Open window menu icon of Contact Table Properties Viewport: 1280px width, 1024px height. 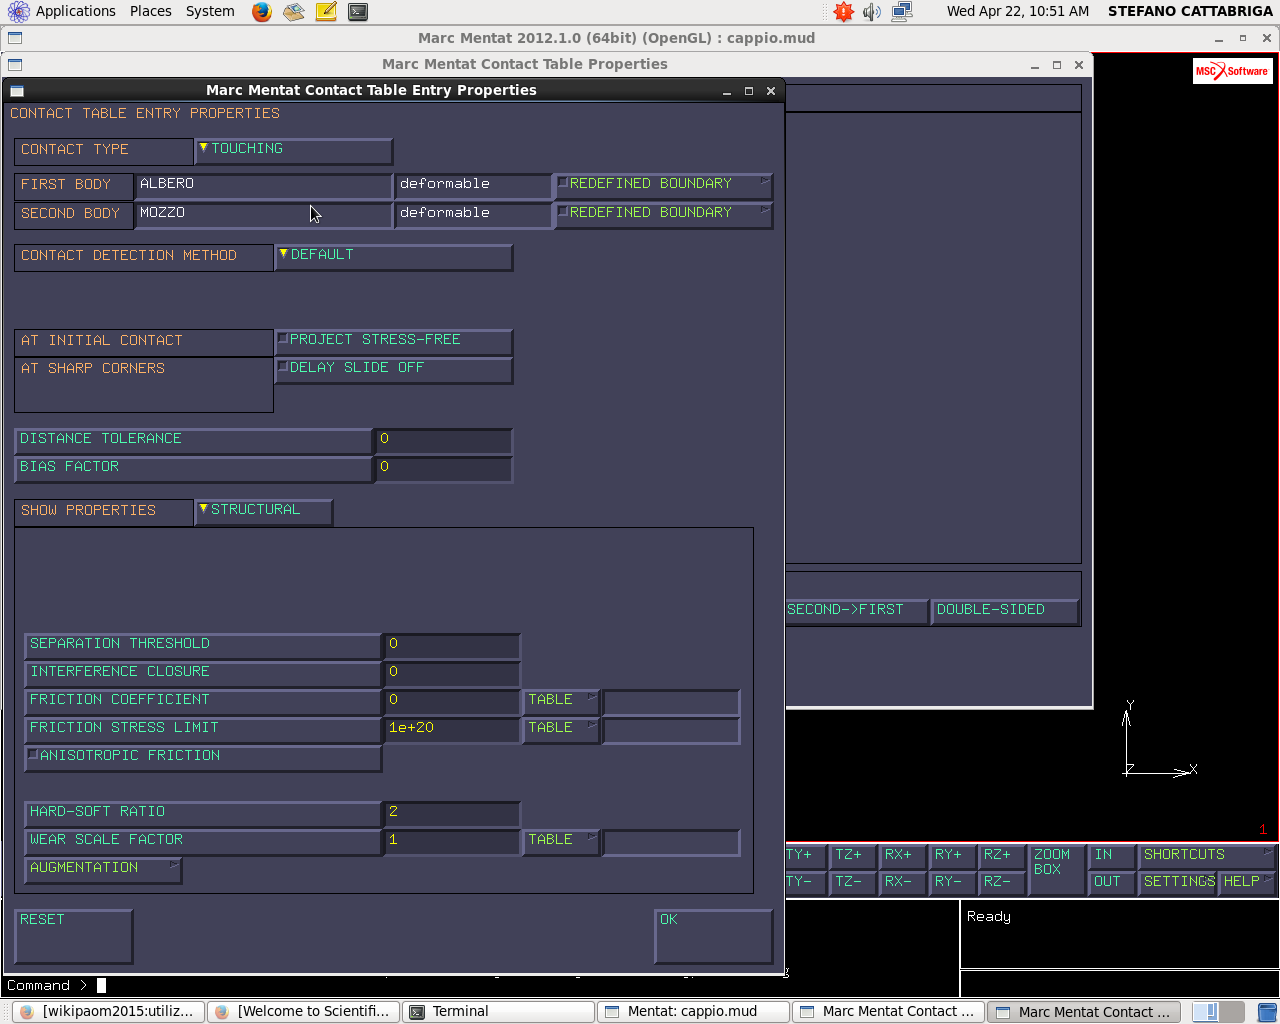pyautogui.click(x=14, y=64)
